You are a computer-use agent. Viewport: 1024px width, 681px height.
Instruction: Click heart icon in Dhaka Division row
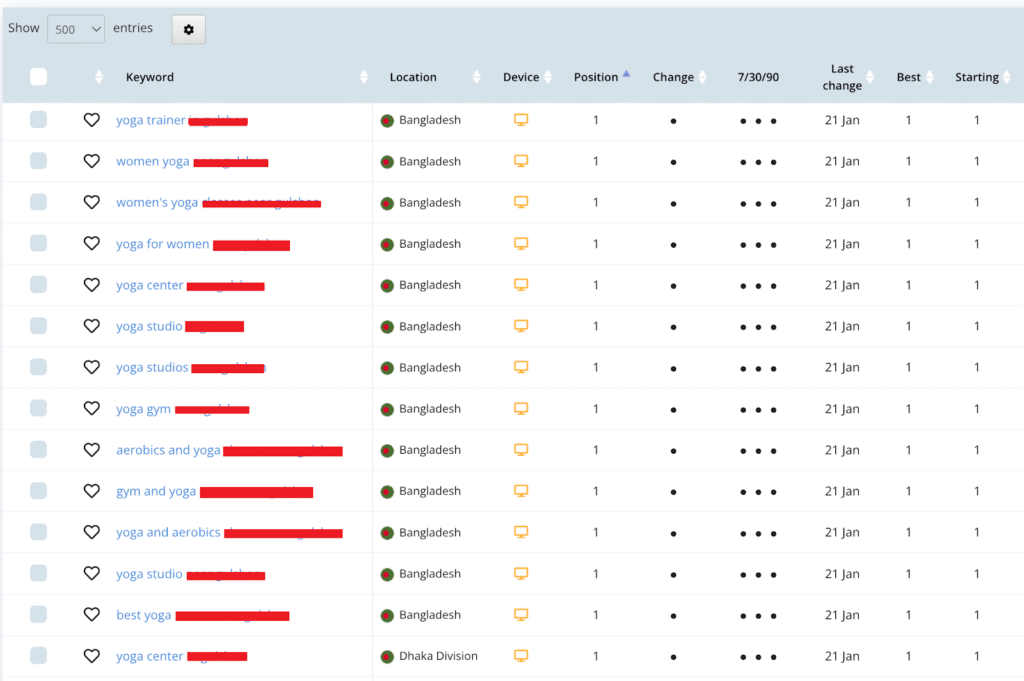(x=91, y=656)
